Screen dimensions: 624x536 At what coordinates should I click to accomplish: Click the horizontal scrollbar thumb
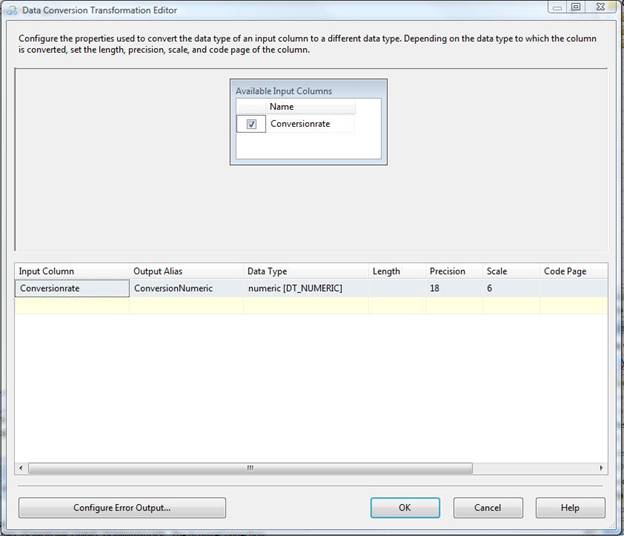point(250,468)
